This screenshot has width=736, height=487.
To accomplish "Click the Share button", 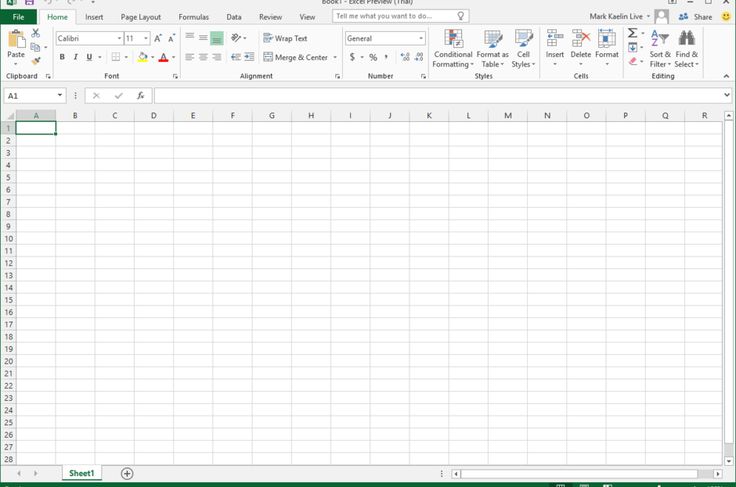I will (x=698, y=17).
